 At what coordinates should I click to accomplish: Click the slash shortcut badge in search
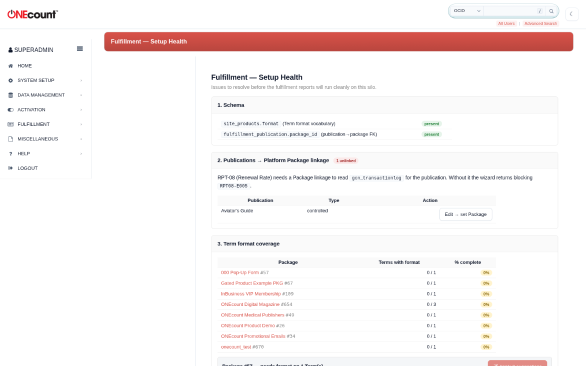click(539, 11)
